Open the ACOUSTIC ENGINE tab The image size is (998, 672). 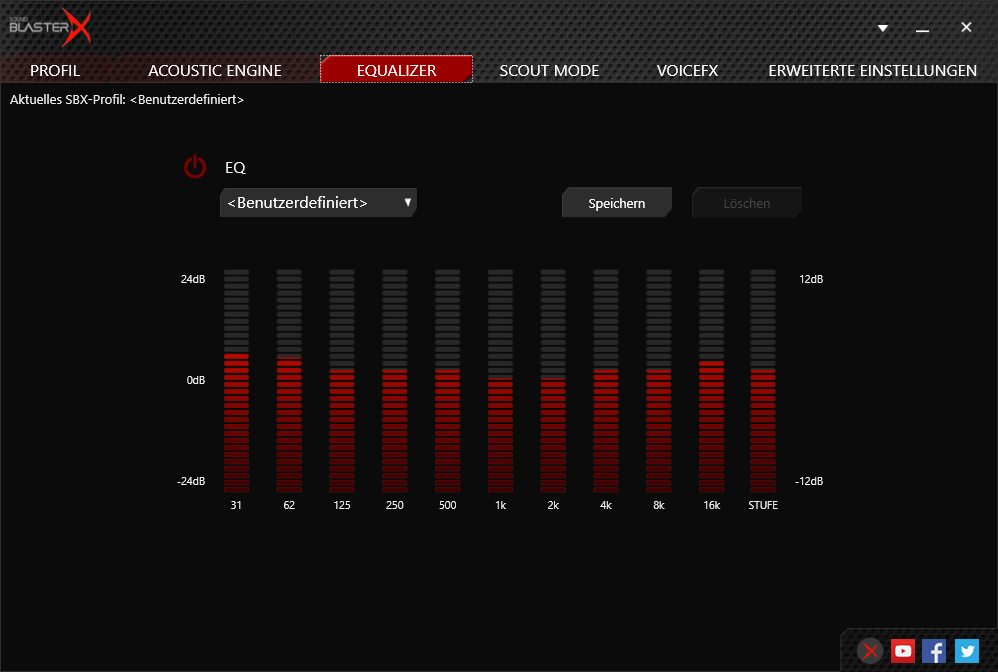click(215, 71)
